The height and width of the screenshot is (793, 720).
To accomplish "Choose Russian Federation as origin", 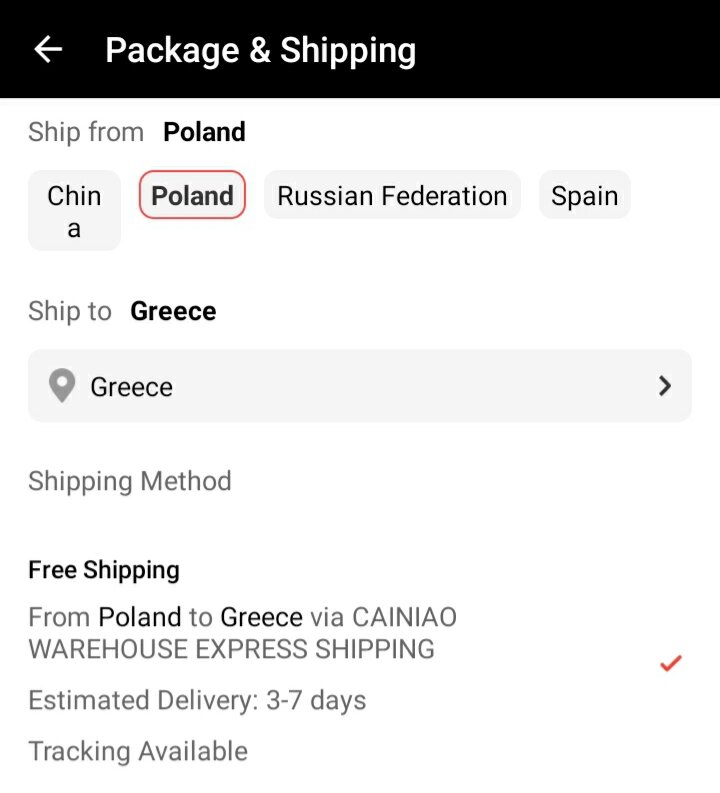I will tap(392, 195).
